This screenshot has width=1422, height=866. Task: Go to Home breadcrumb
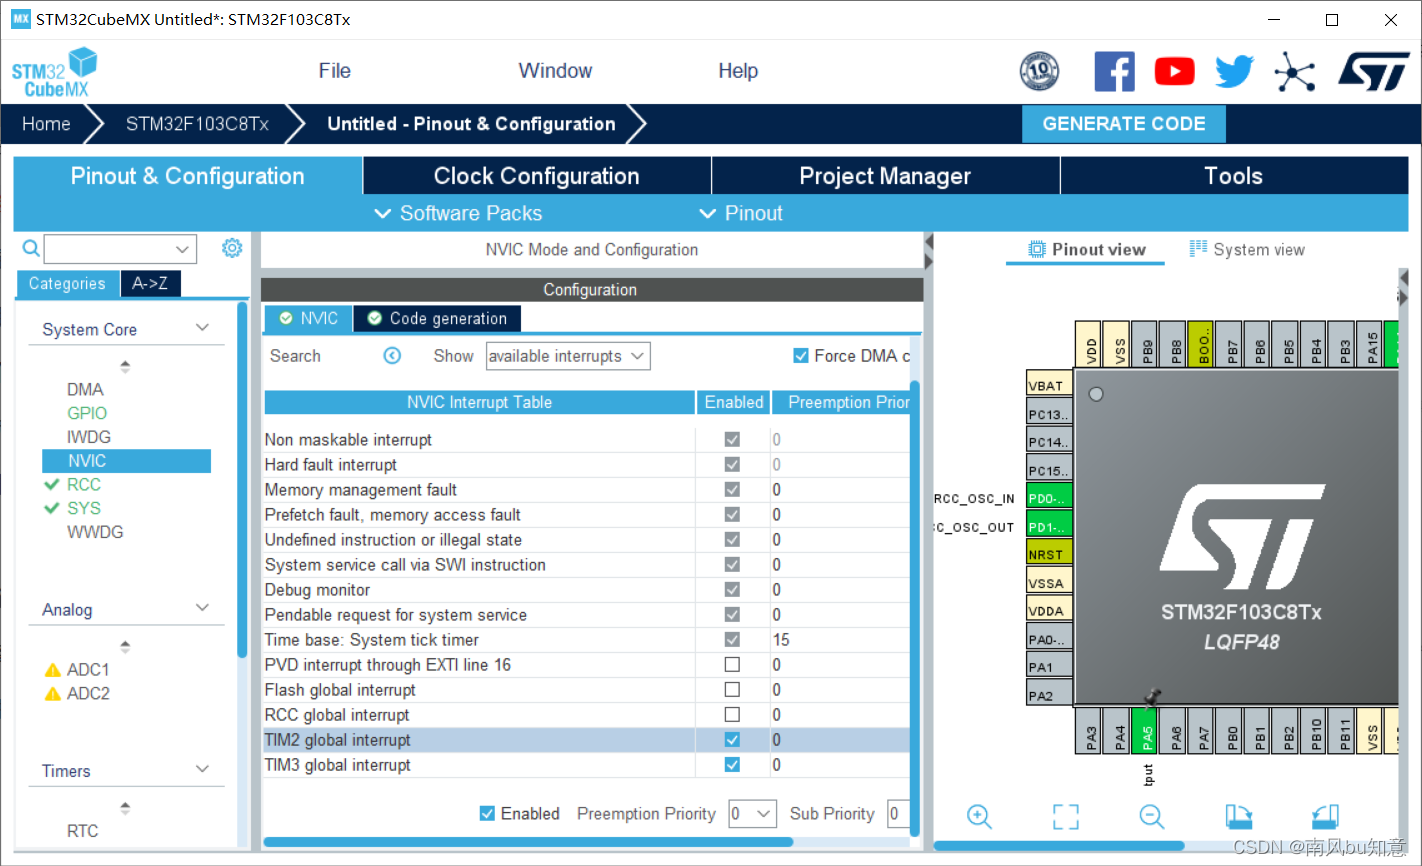pos(46,124)
